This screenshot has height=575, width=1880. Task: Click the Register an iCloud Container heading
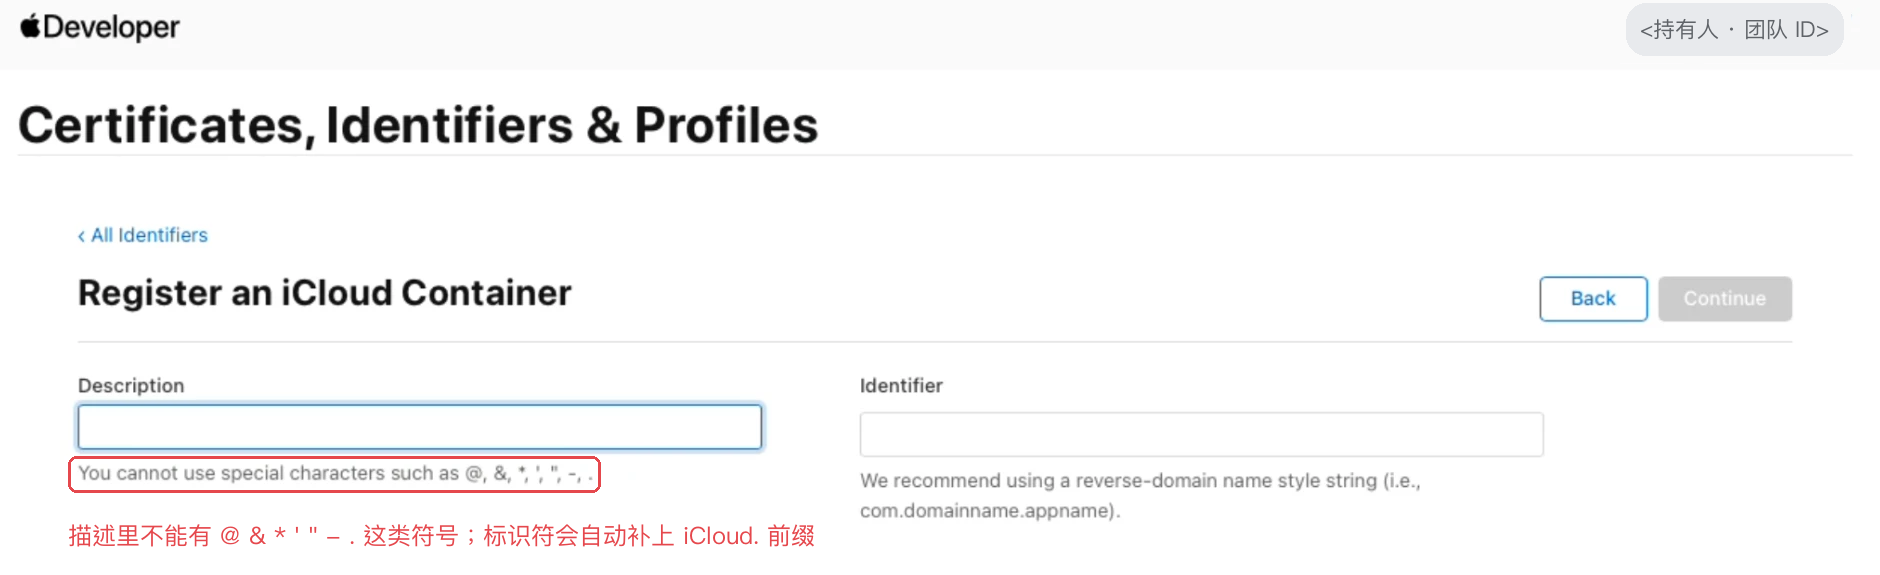pyautogui.click(x=325, y=293)
